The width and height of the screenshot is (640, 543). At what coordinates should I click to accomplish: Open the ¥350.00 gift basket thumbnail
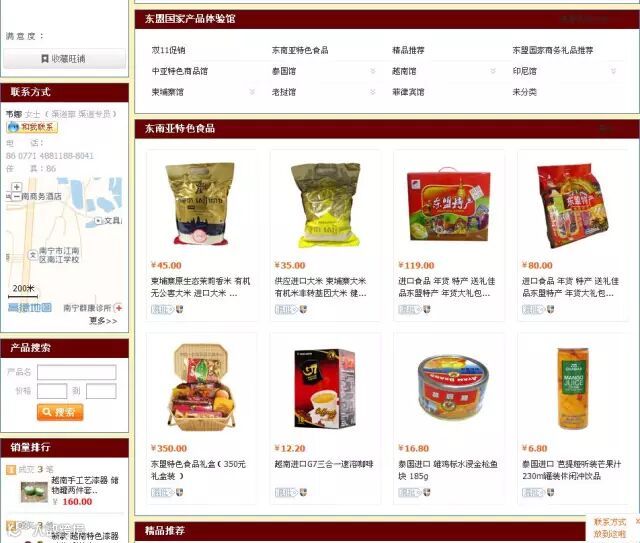[201, 388]
